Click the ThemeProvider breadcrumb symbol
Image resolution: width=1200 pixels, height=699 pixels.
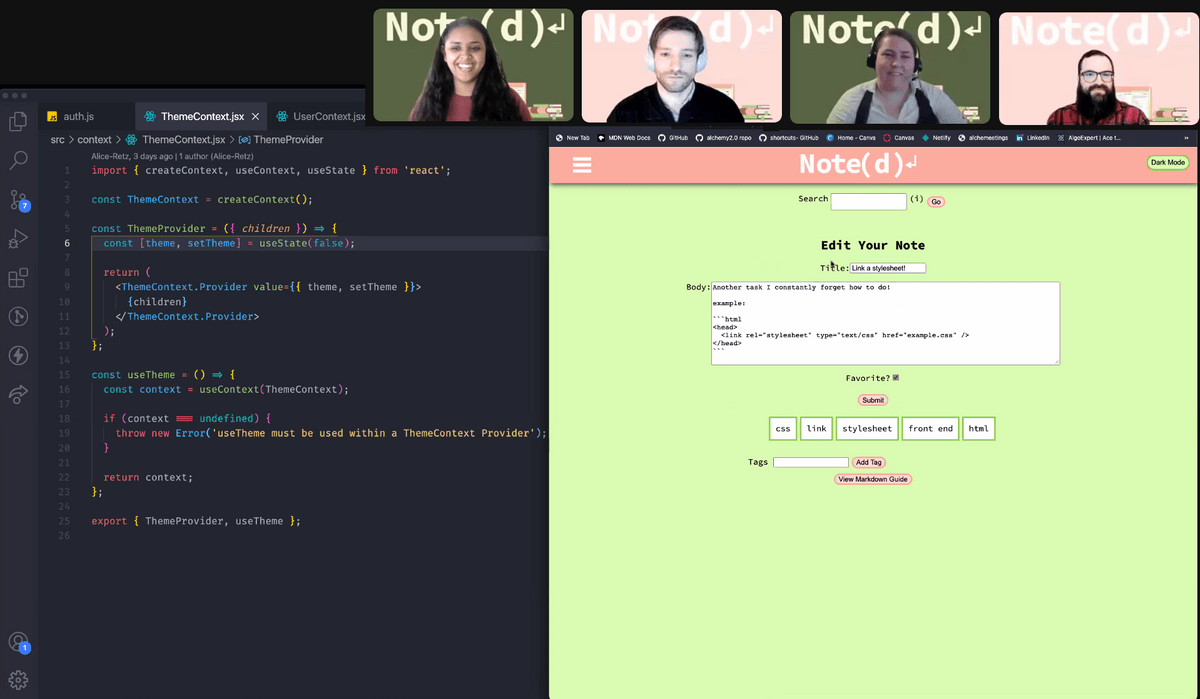click(x=280, y=140)
